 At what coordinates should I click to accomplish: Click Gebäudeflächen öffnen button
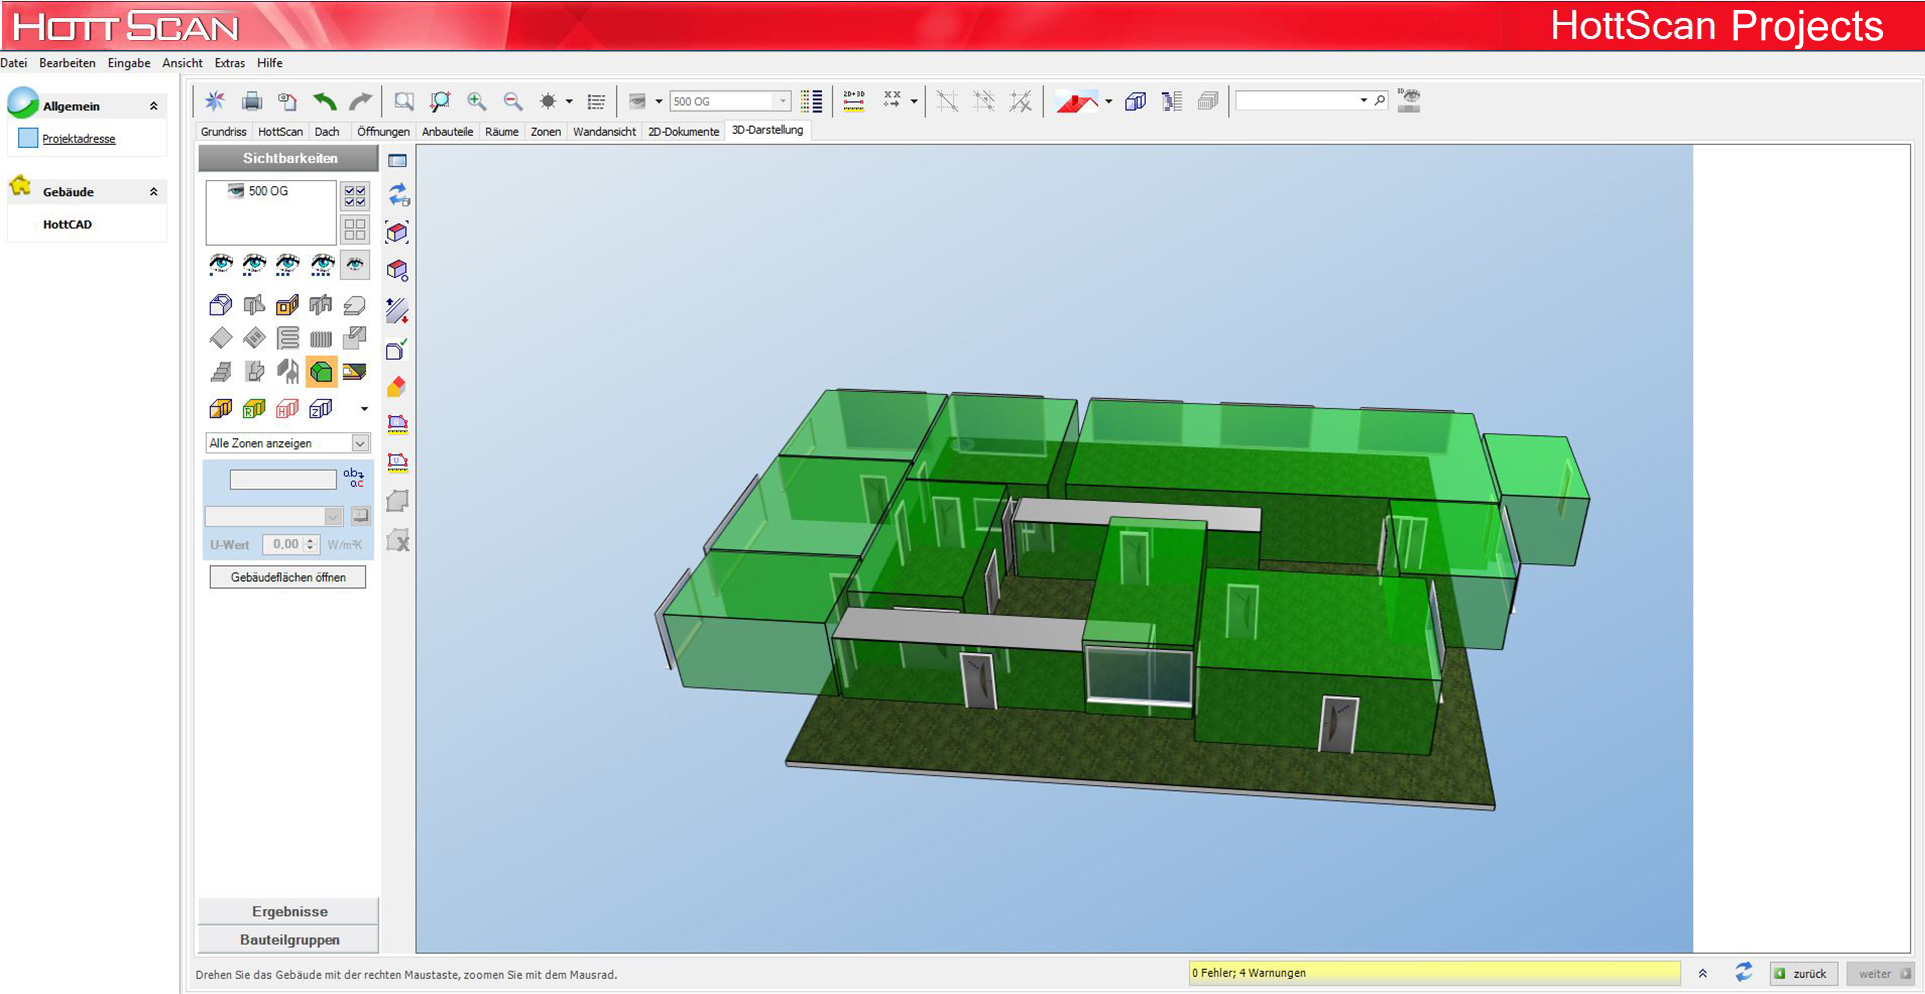coord(288,577)
